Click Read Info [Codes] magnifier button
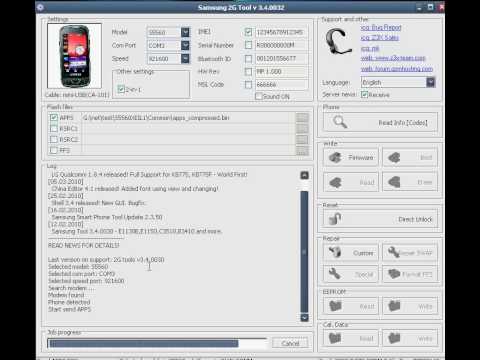Screen dimensions: 480x360 click(x=380, y=122)
